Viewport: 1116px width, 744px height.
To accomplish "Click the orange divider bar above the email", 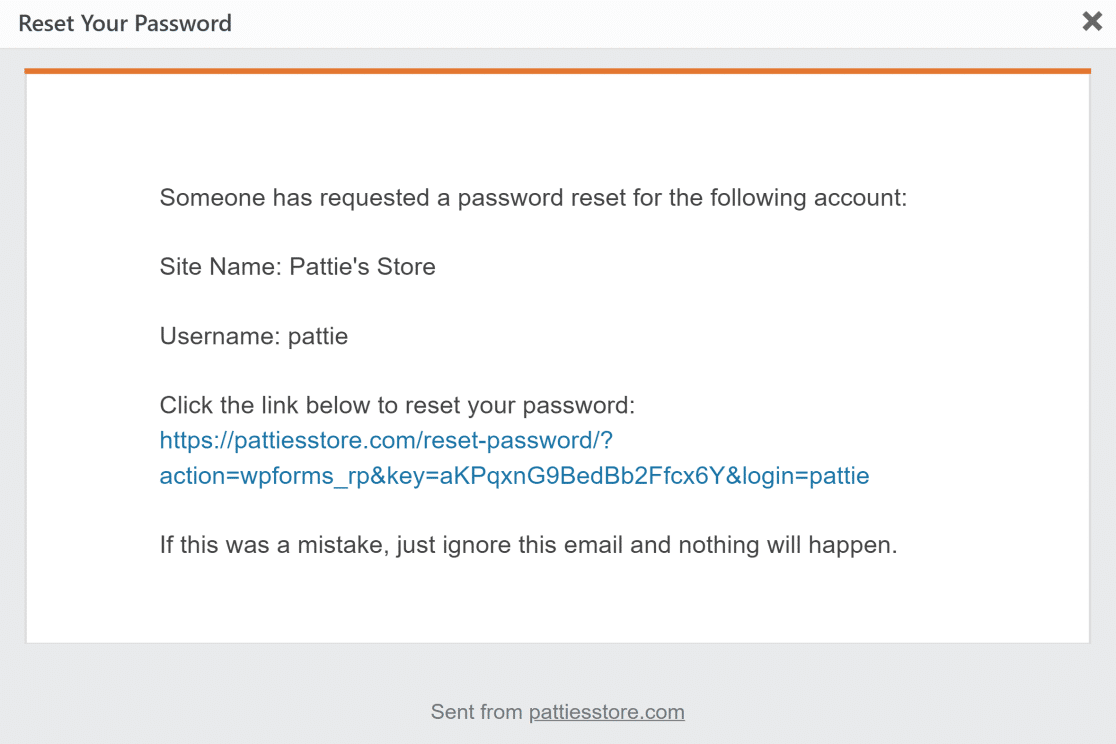I will click(x=558, y=71).
